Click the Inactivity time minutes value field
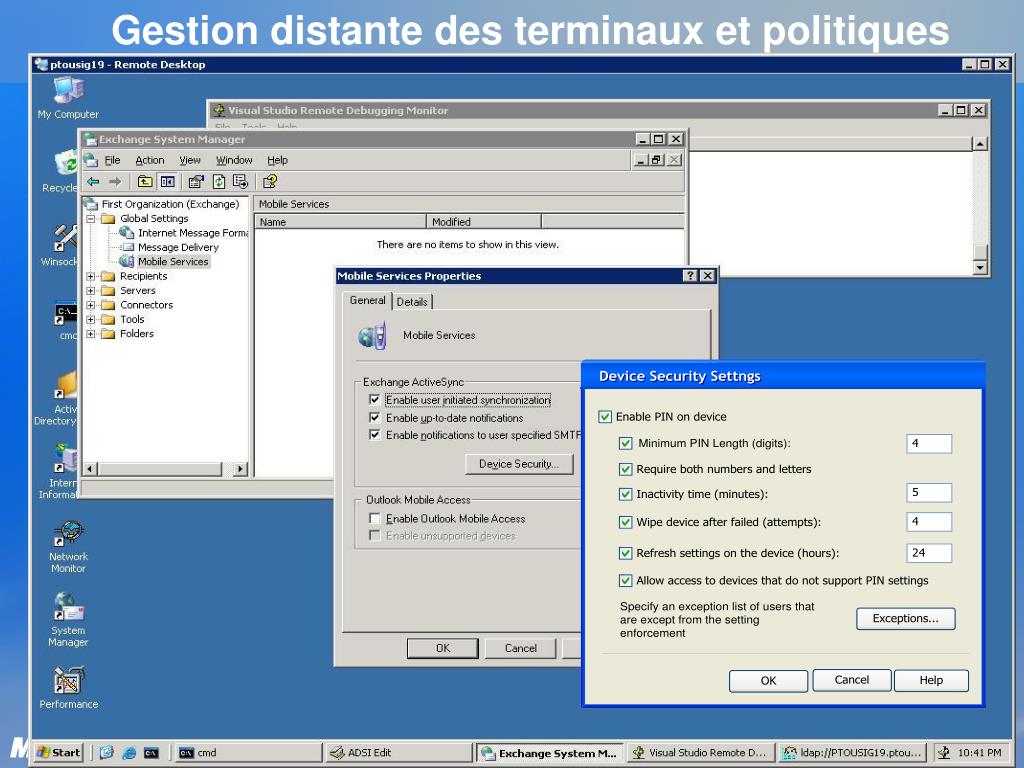Screen dimensions: 1024x768 [x=929, y=492]
